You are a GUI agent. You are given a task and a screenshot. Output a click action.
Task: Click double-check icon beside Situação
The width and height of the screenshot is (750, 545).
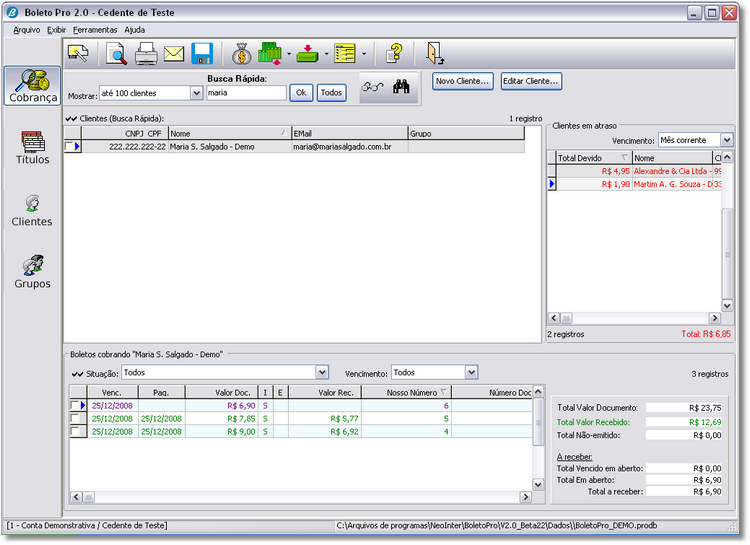[x=77, y=374]
